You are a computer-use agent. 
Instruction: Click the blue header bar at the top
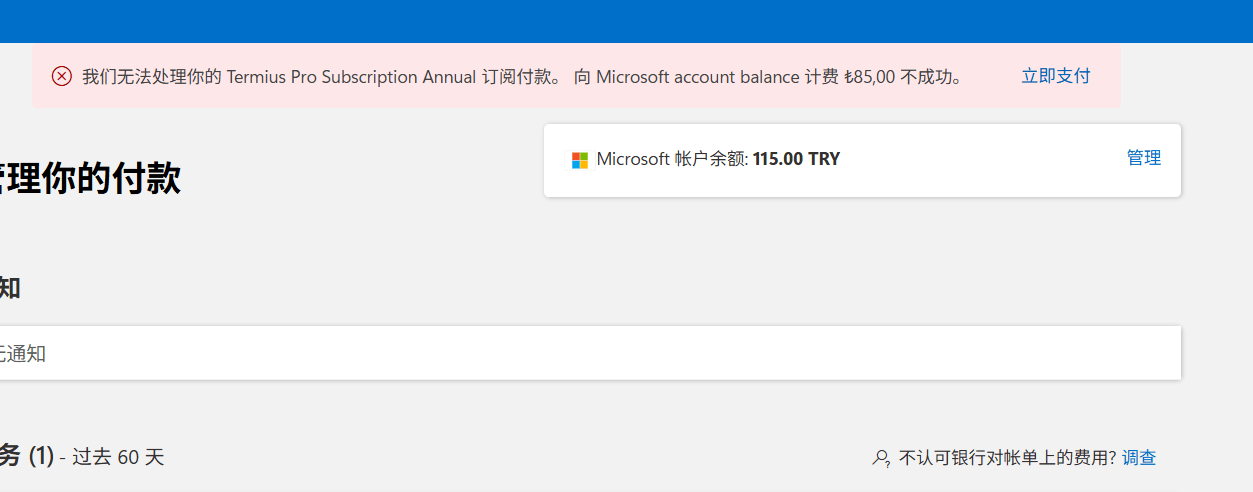click(626, 20)
